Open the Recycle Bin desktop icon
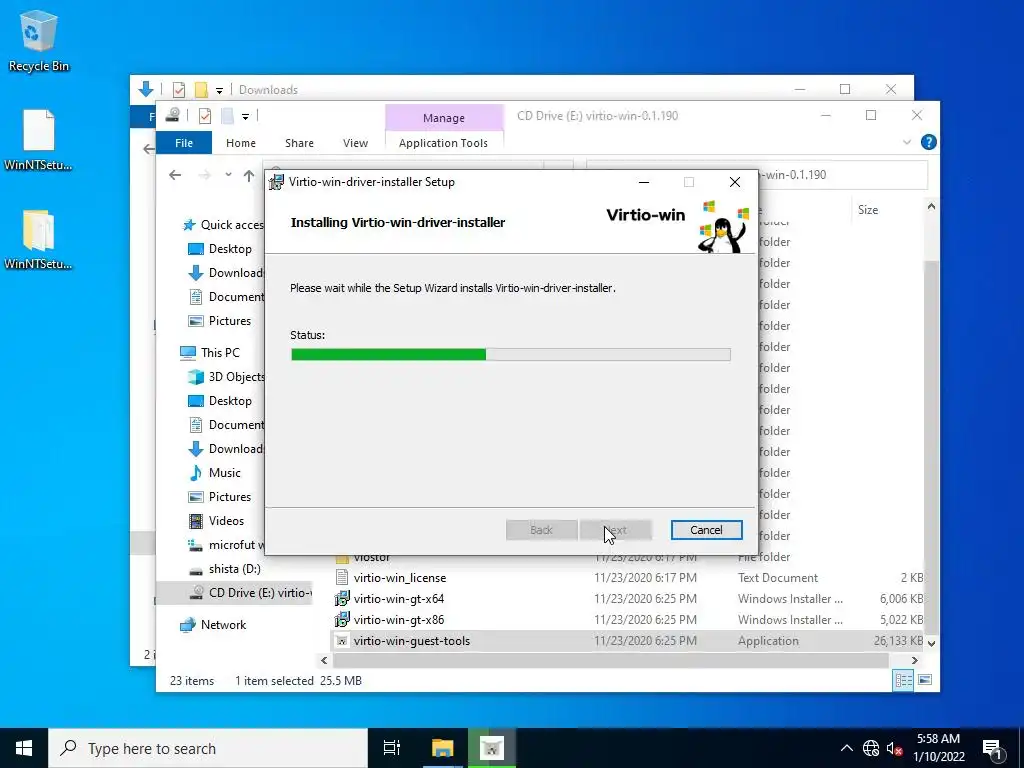Image resolution: width=1024 pixels, height=768 pixels. pos(39,41)
